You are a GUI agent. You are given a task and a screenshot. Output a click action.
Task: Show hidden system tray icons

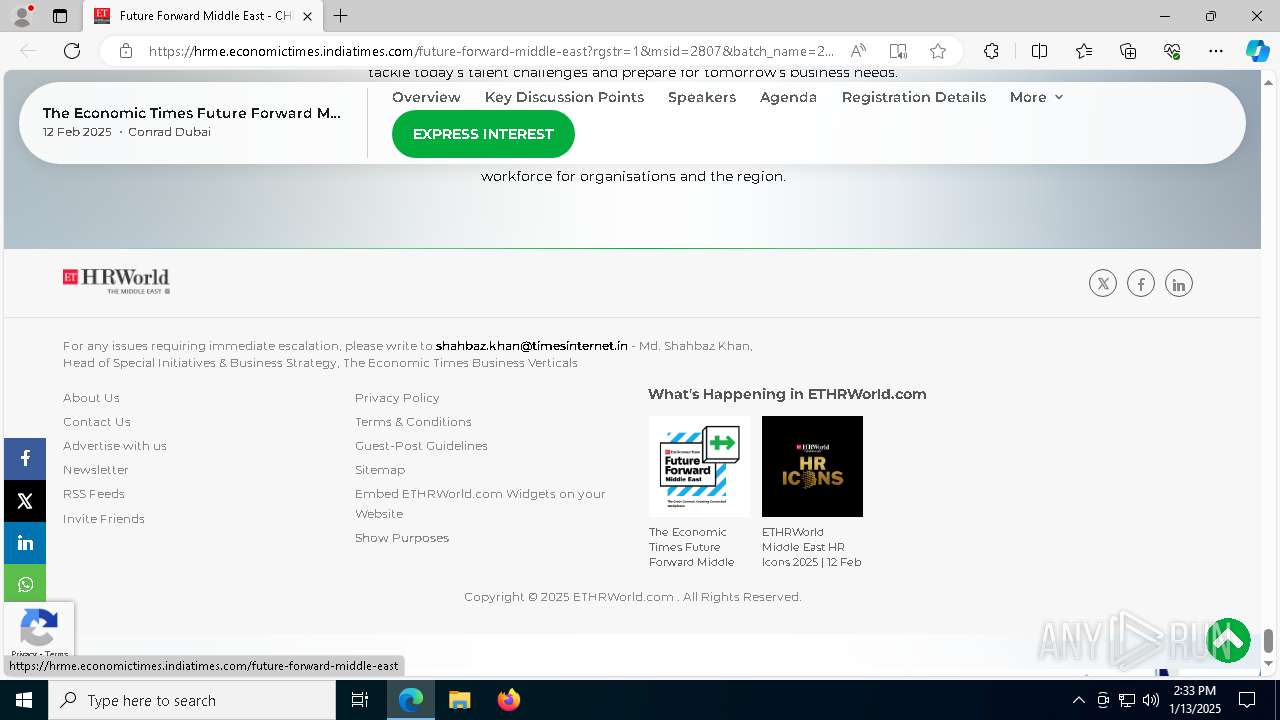pyautogui.click(x=1078, y=700)
